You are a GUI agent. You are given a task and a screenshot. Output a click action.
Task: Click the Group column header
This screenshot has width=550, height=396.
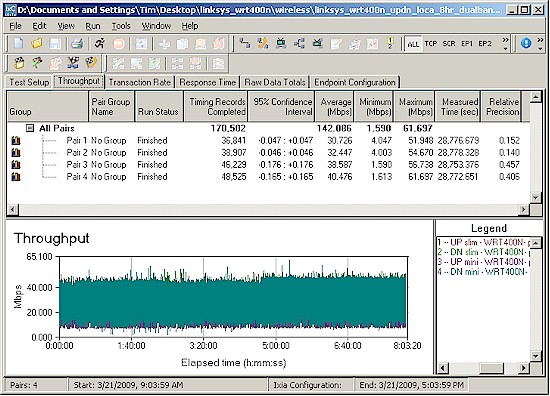pyautogui.click(x=48, y=106)
